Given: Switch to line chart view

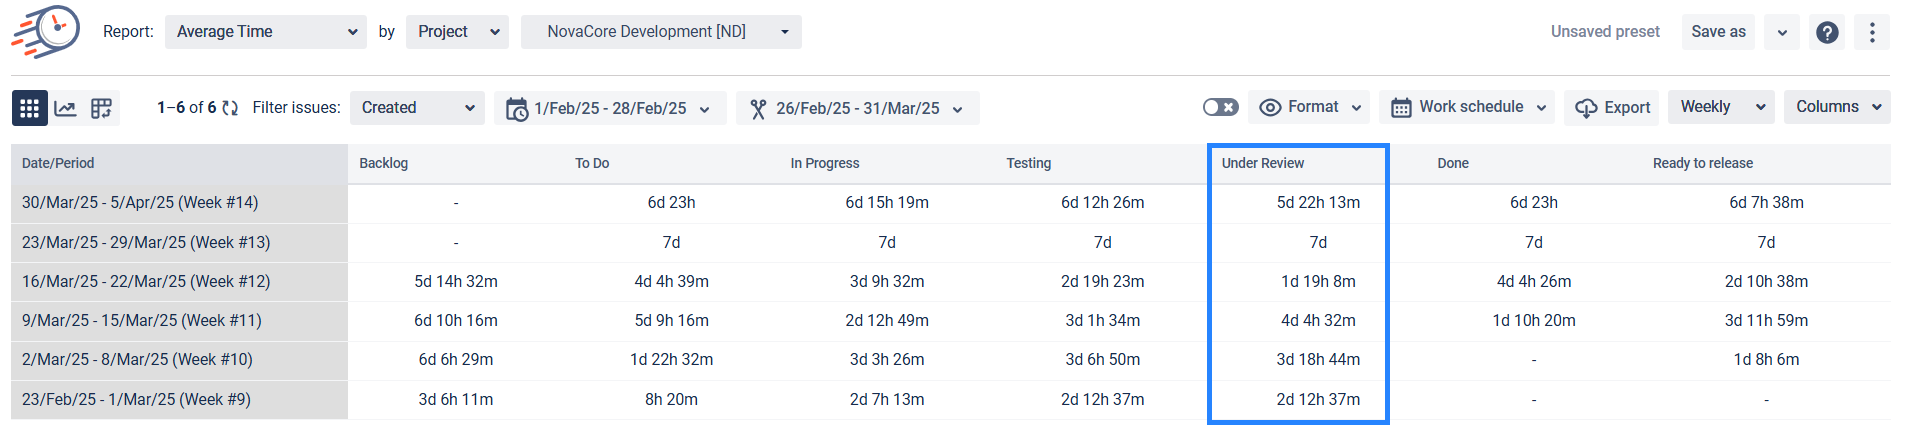Looking at the screenshot, I should (x=66, y=108).
